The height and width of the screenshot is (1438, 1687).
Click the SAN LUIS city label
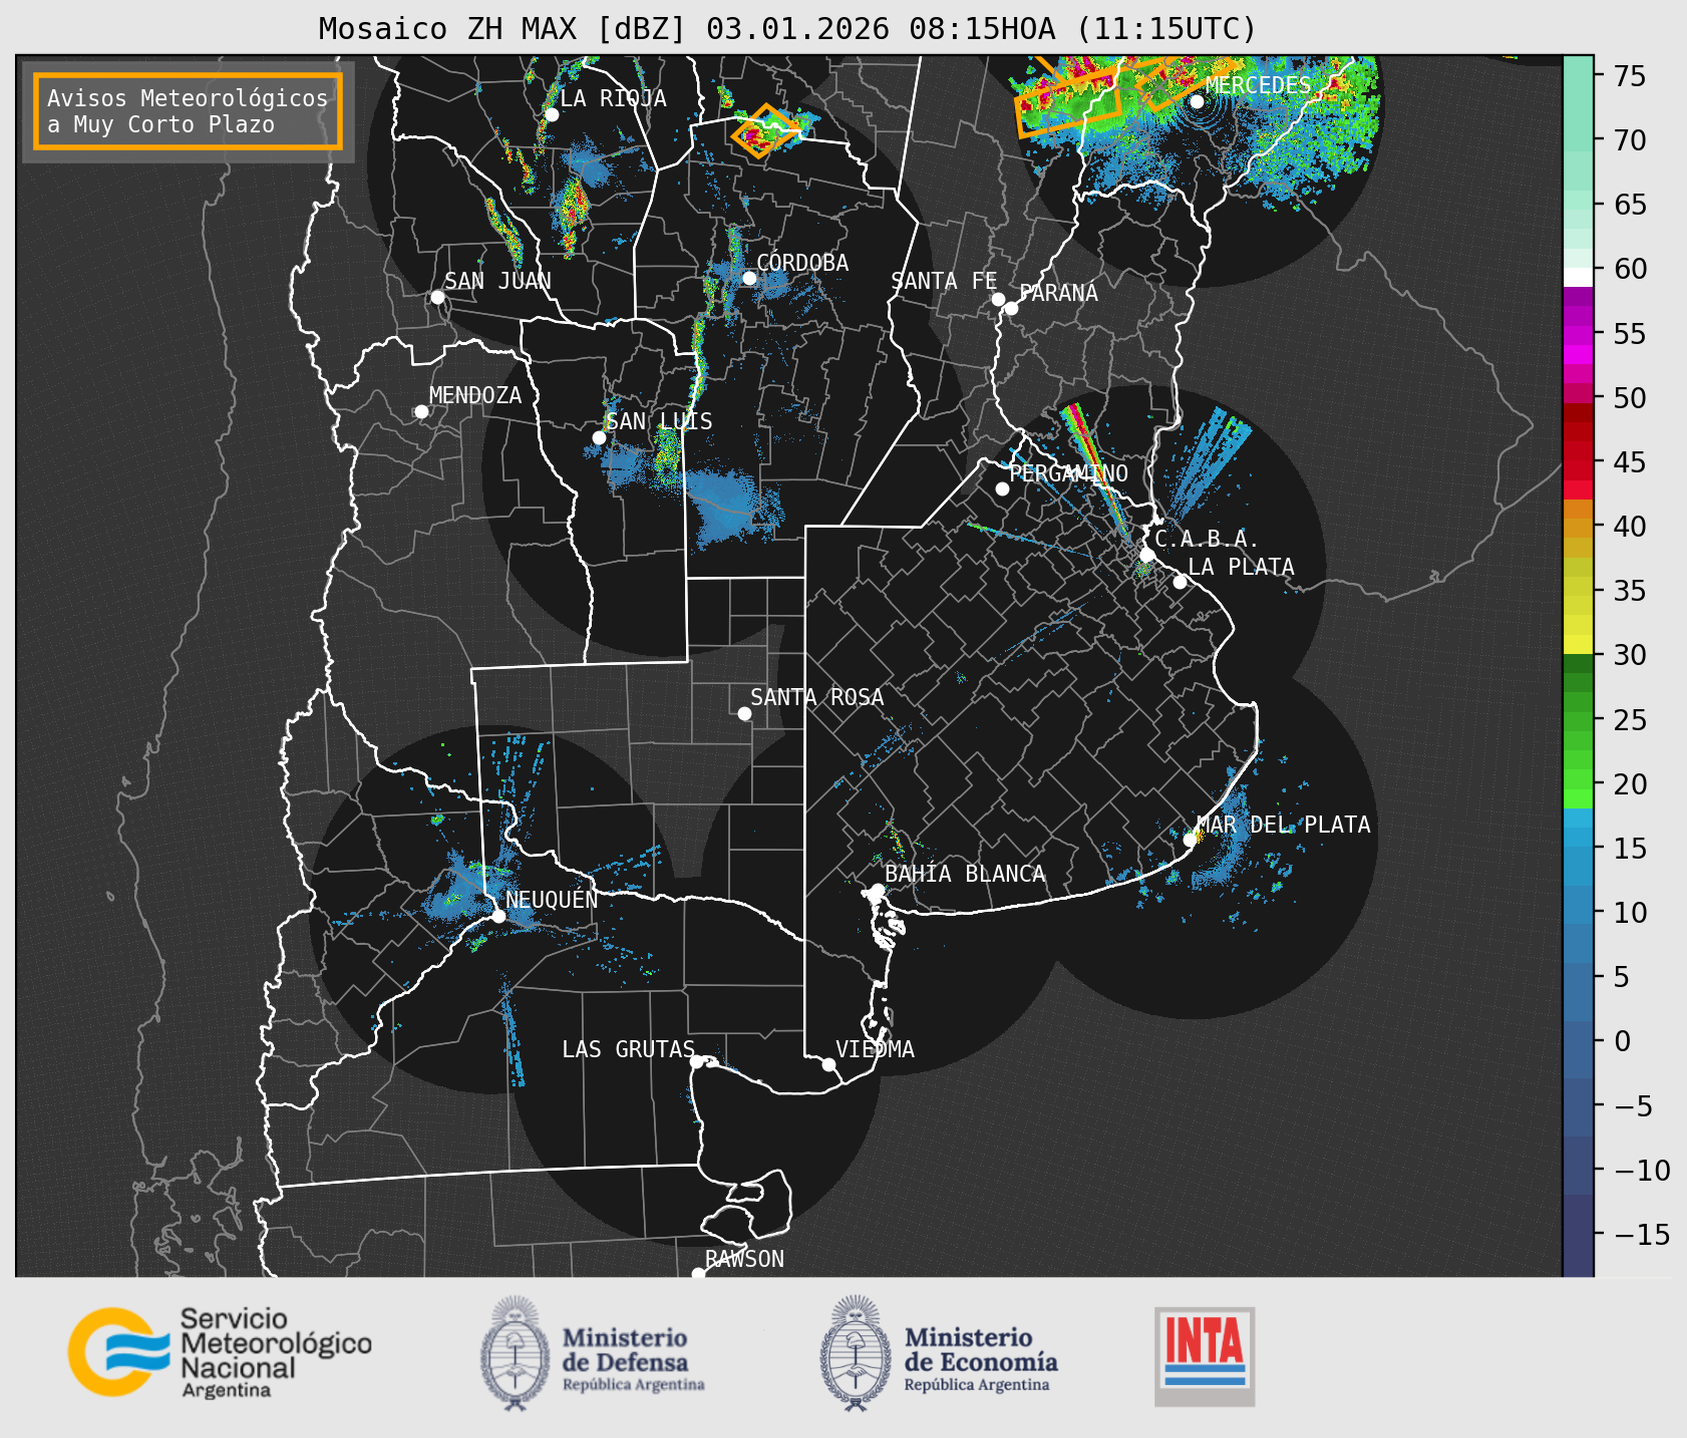coord(659,422)
